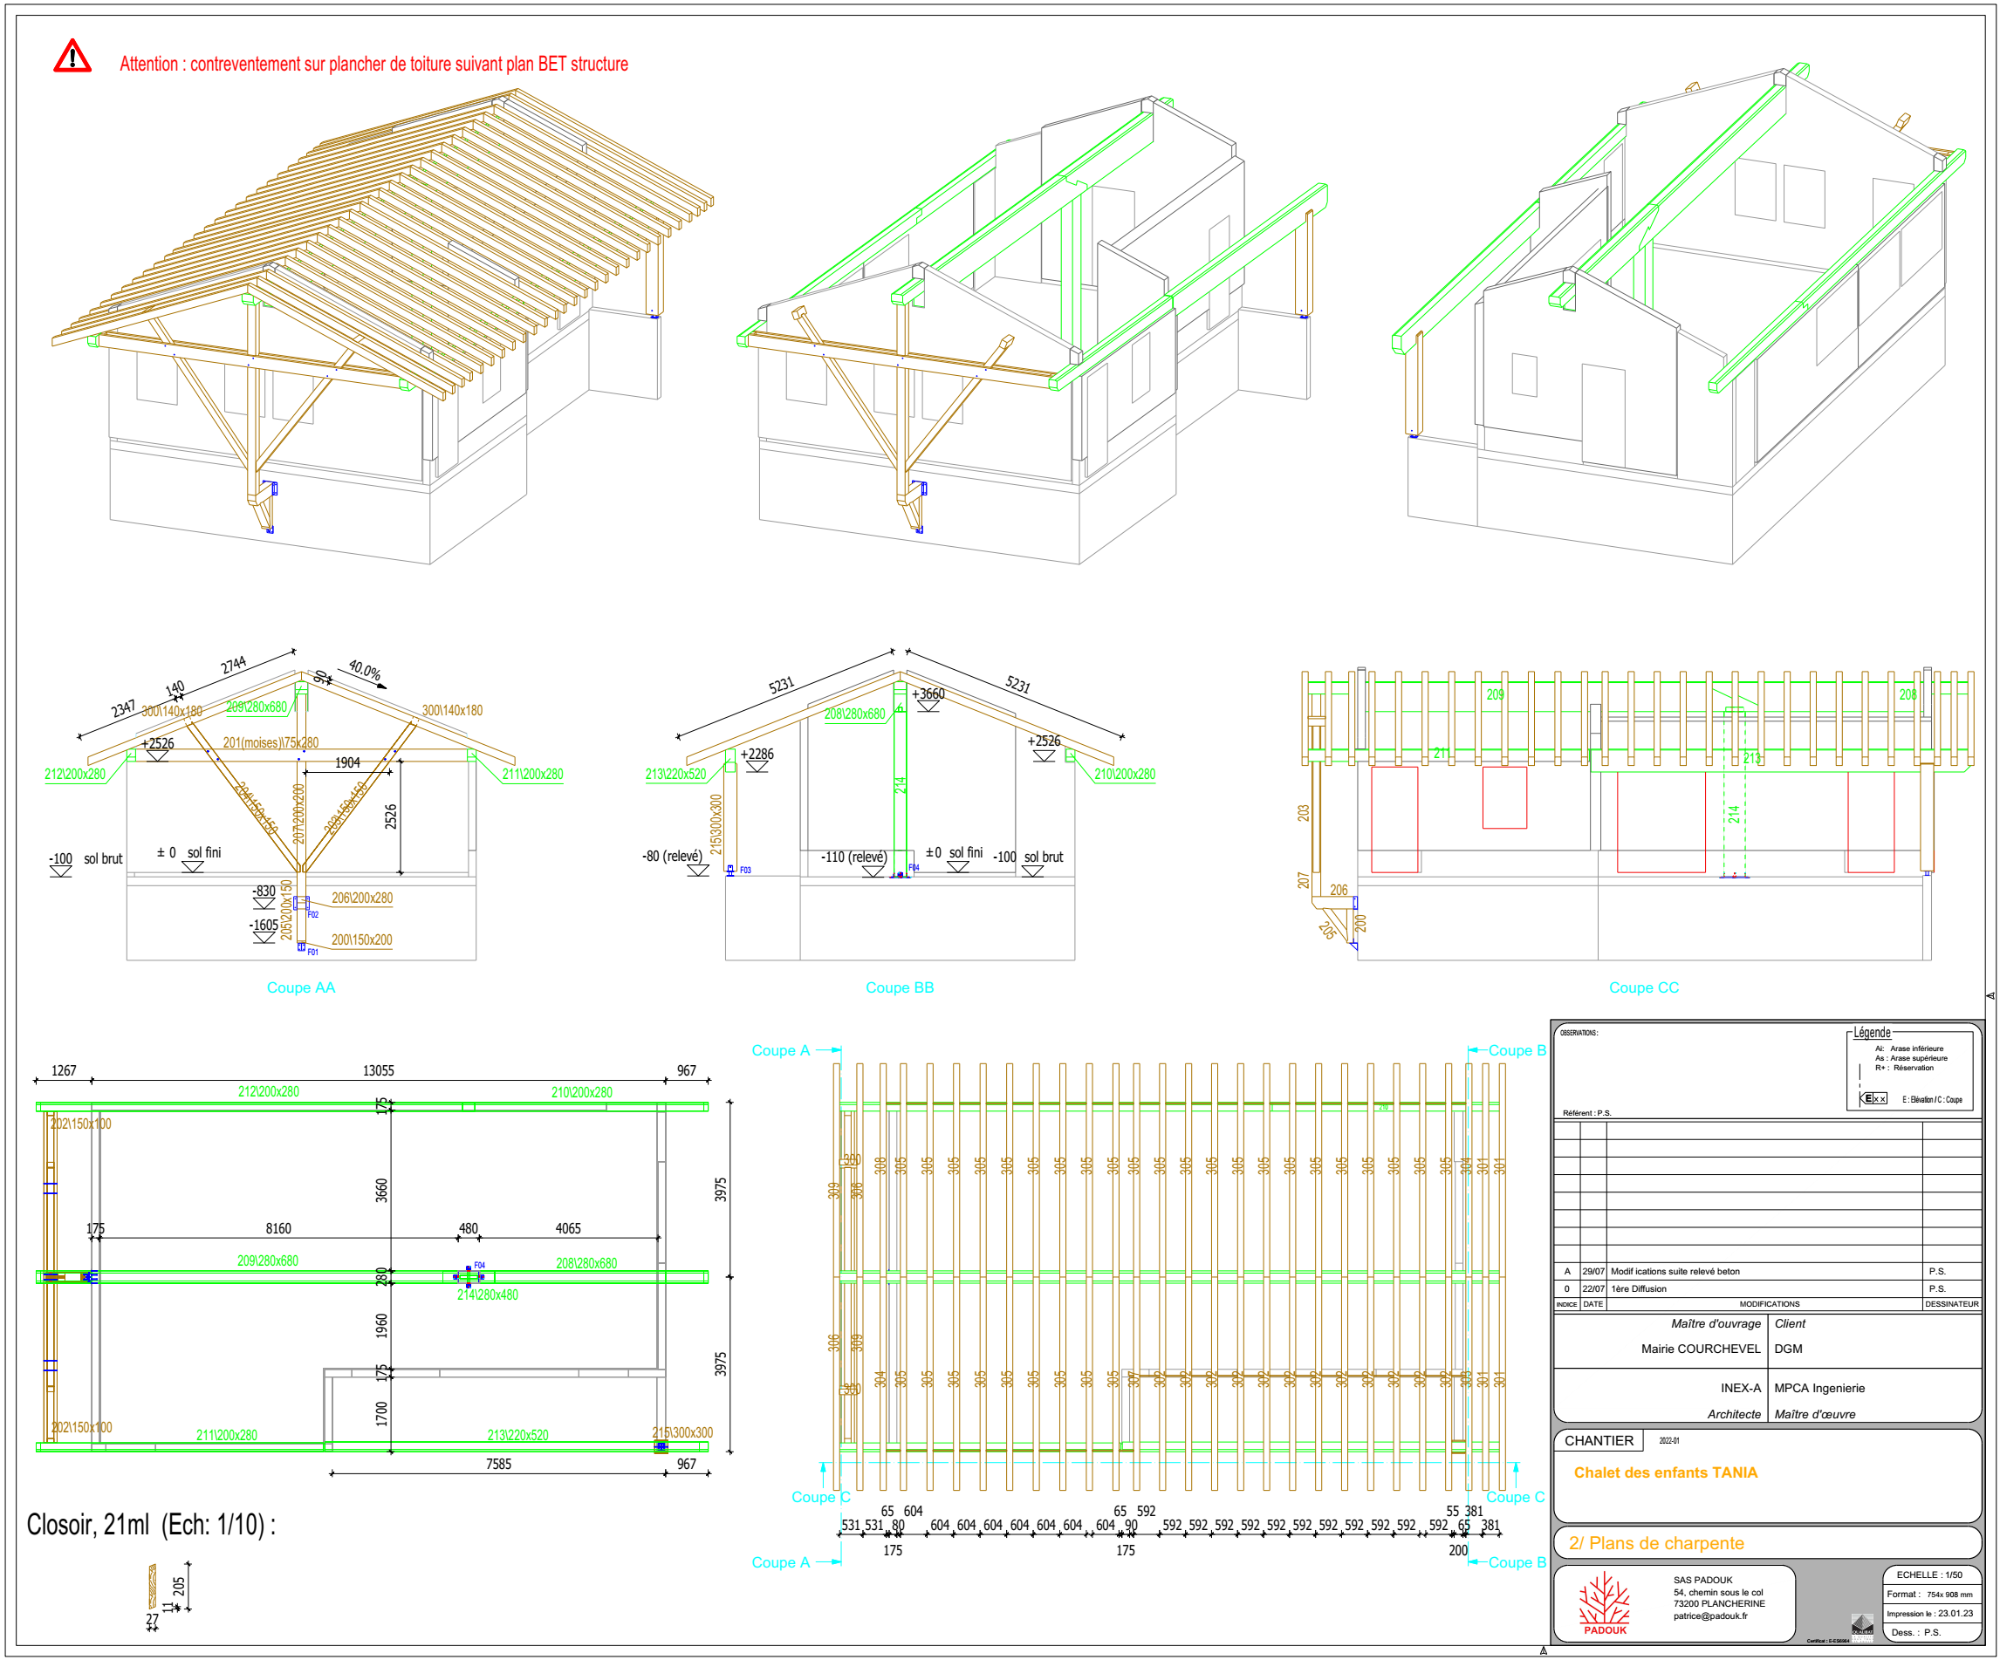Viewport: 2000px width, 1660px height.
Task: Click the 'Coupe CC' section label
Action: 1644,988
